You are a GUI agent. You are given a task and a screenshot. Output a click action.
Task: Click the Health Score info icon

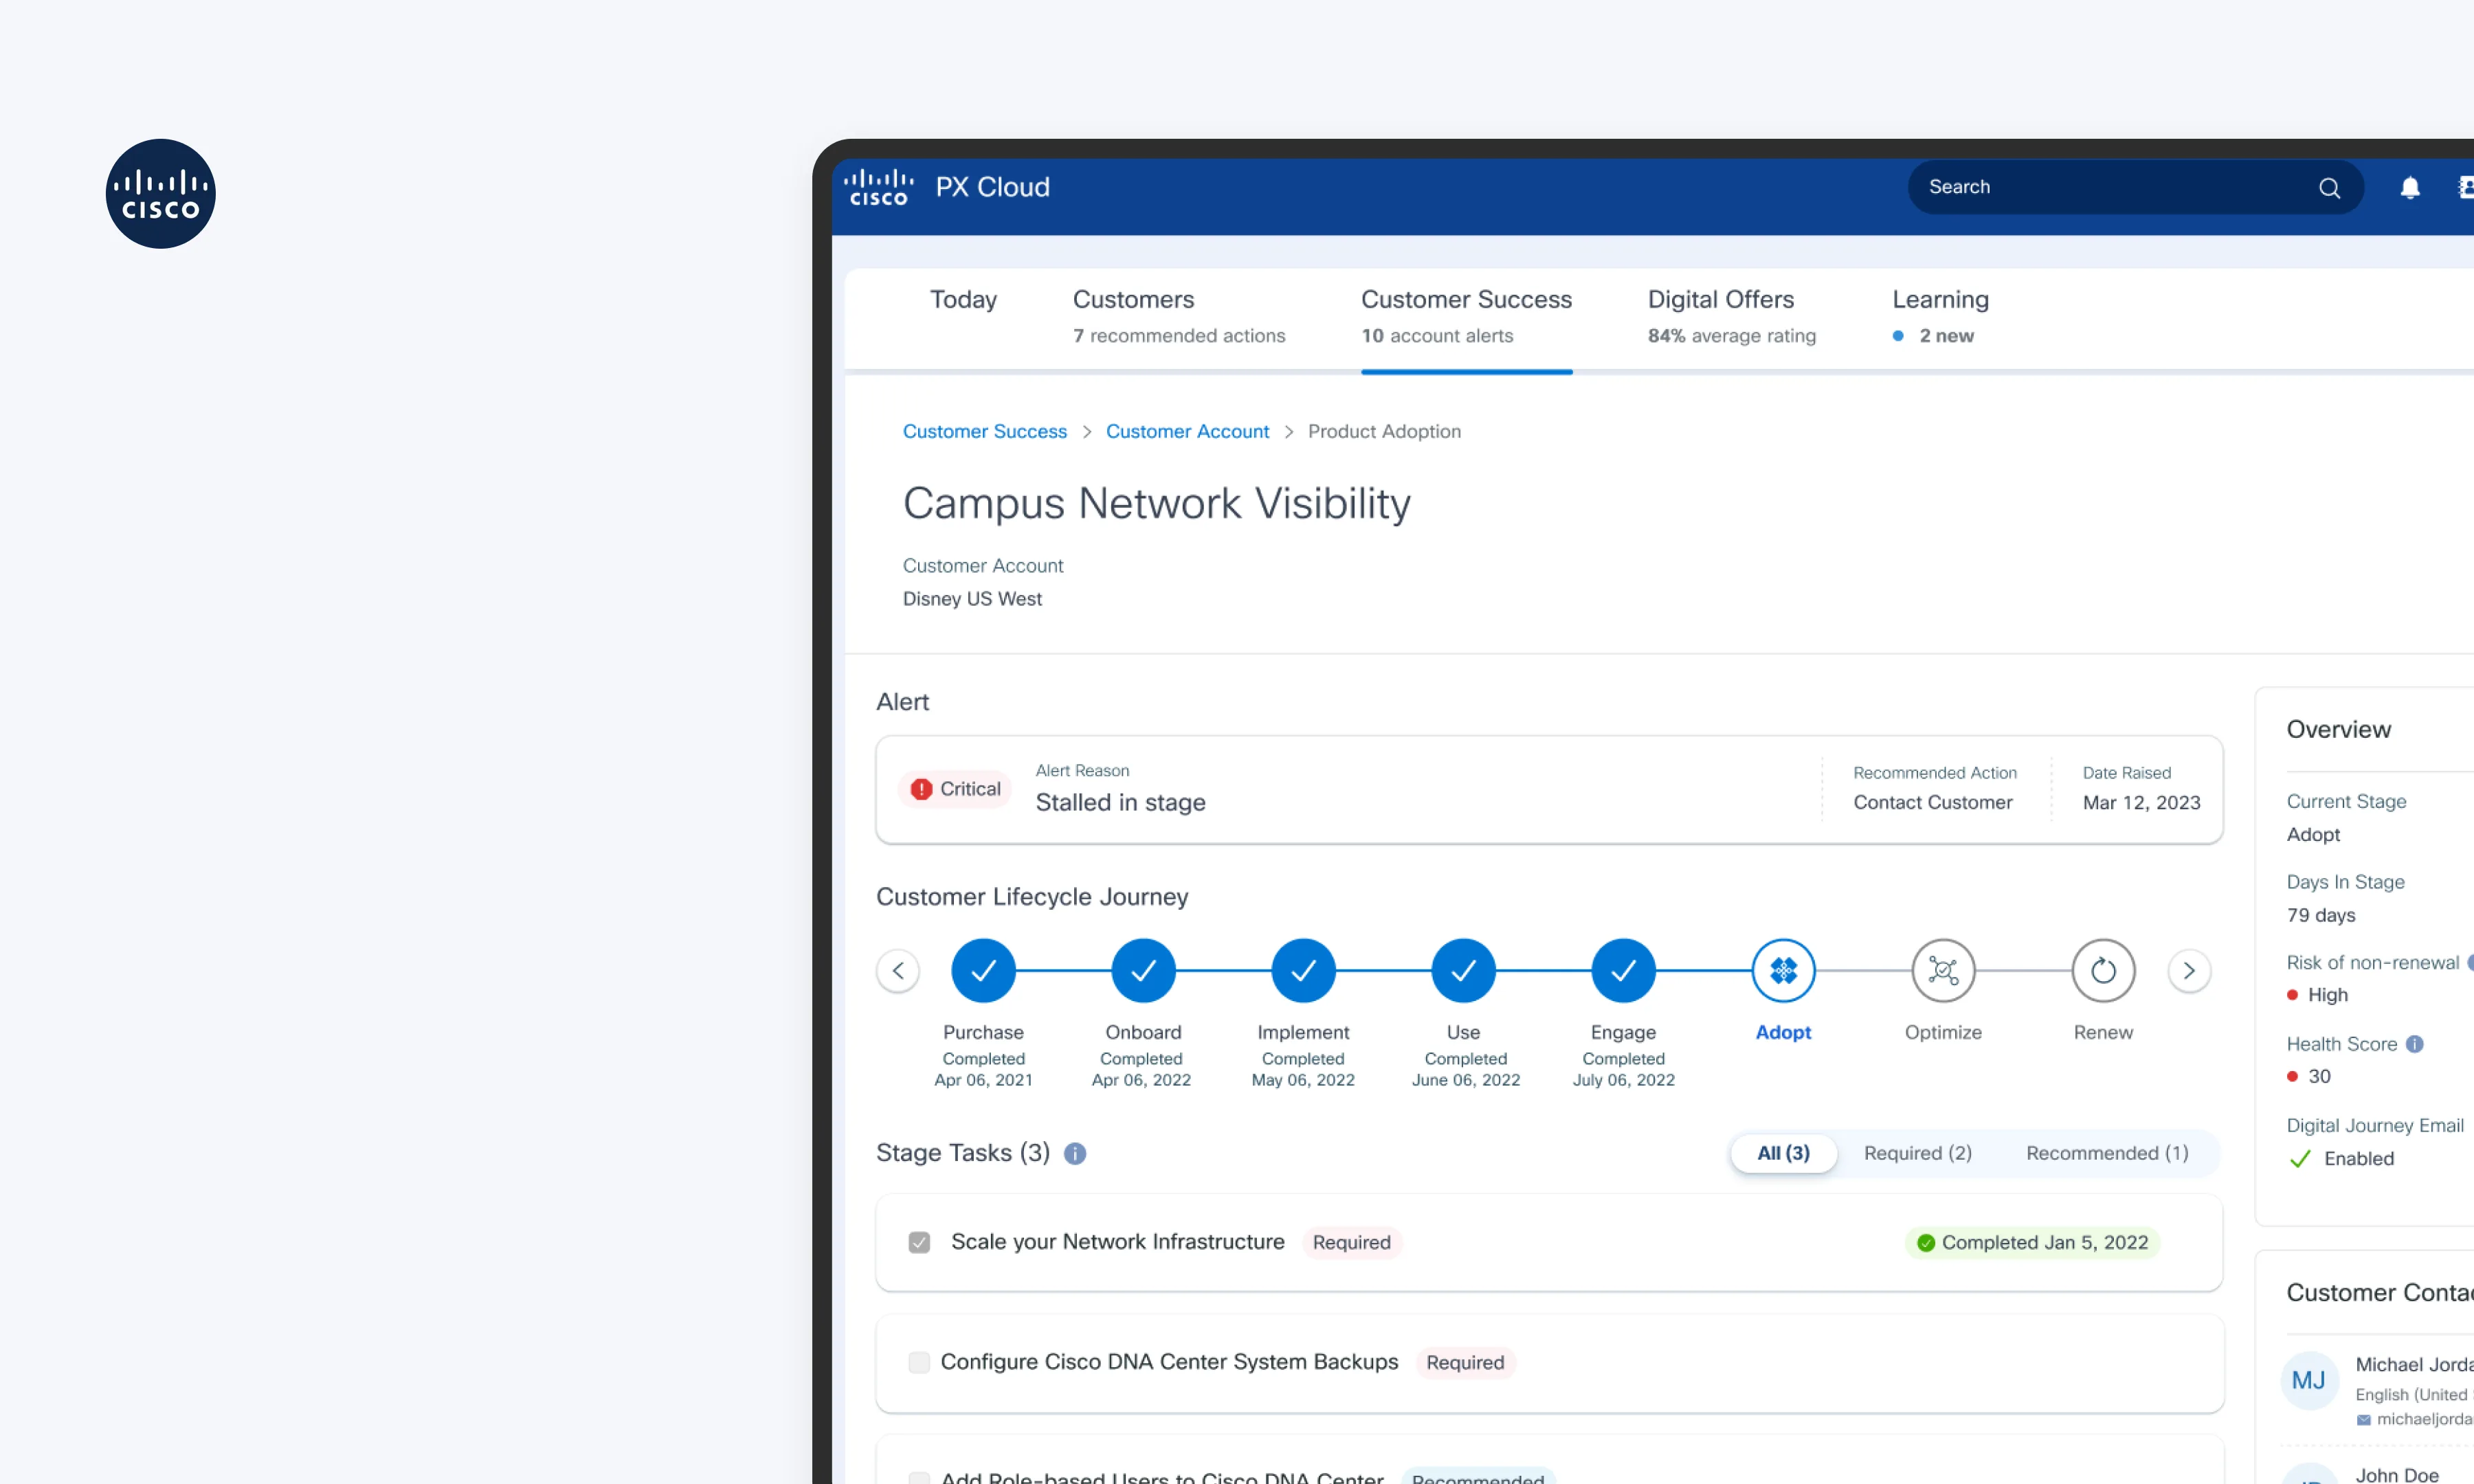2414,1044
